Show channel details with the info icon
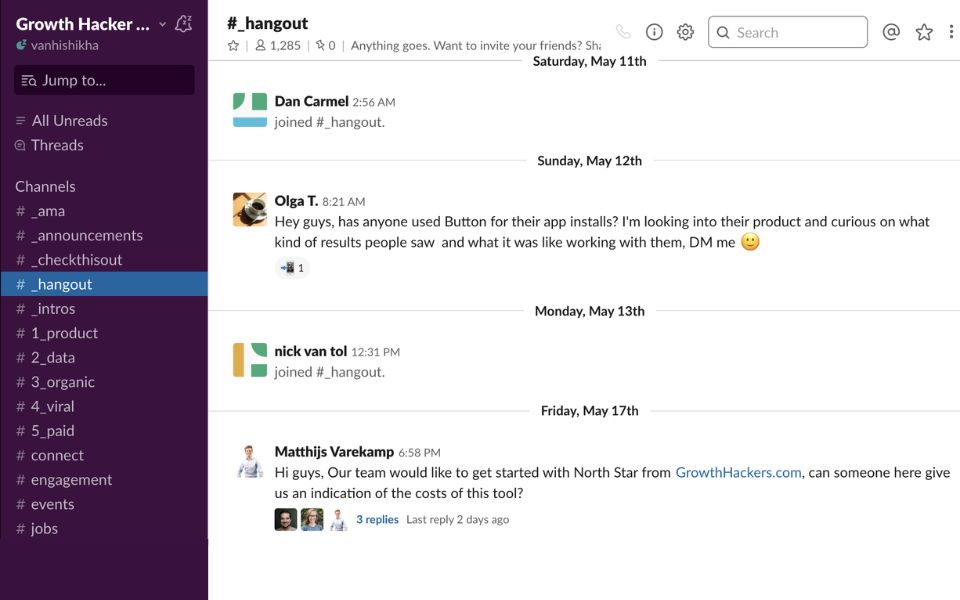960x600 pixels. click(x=654, y=32)
